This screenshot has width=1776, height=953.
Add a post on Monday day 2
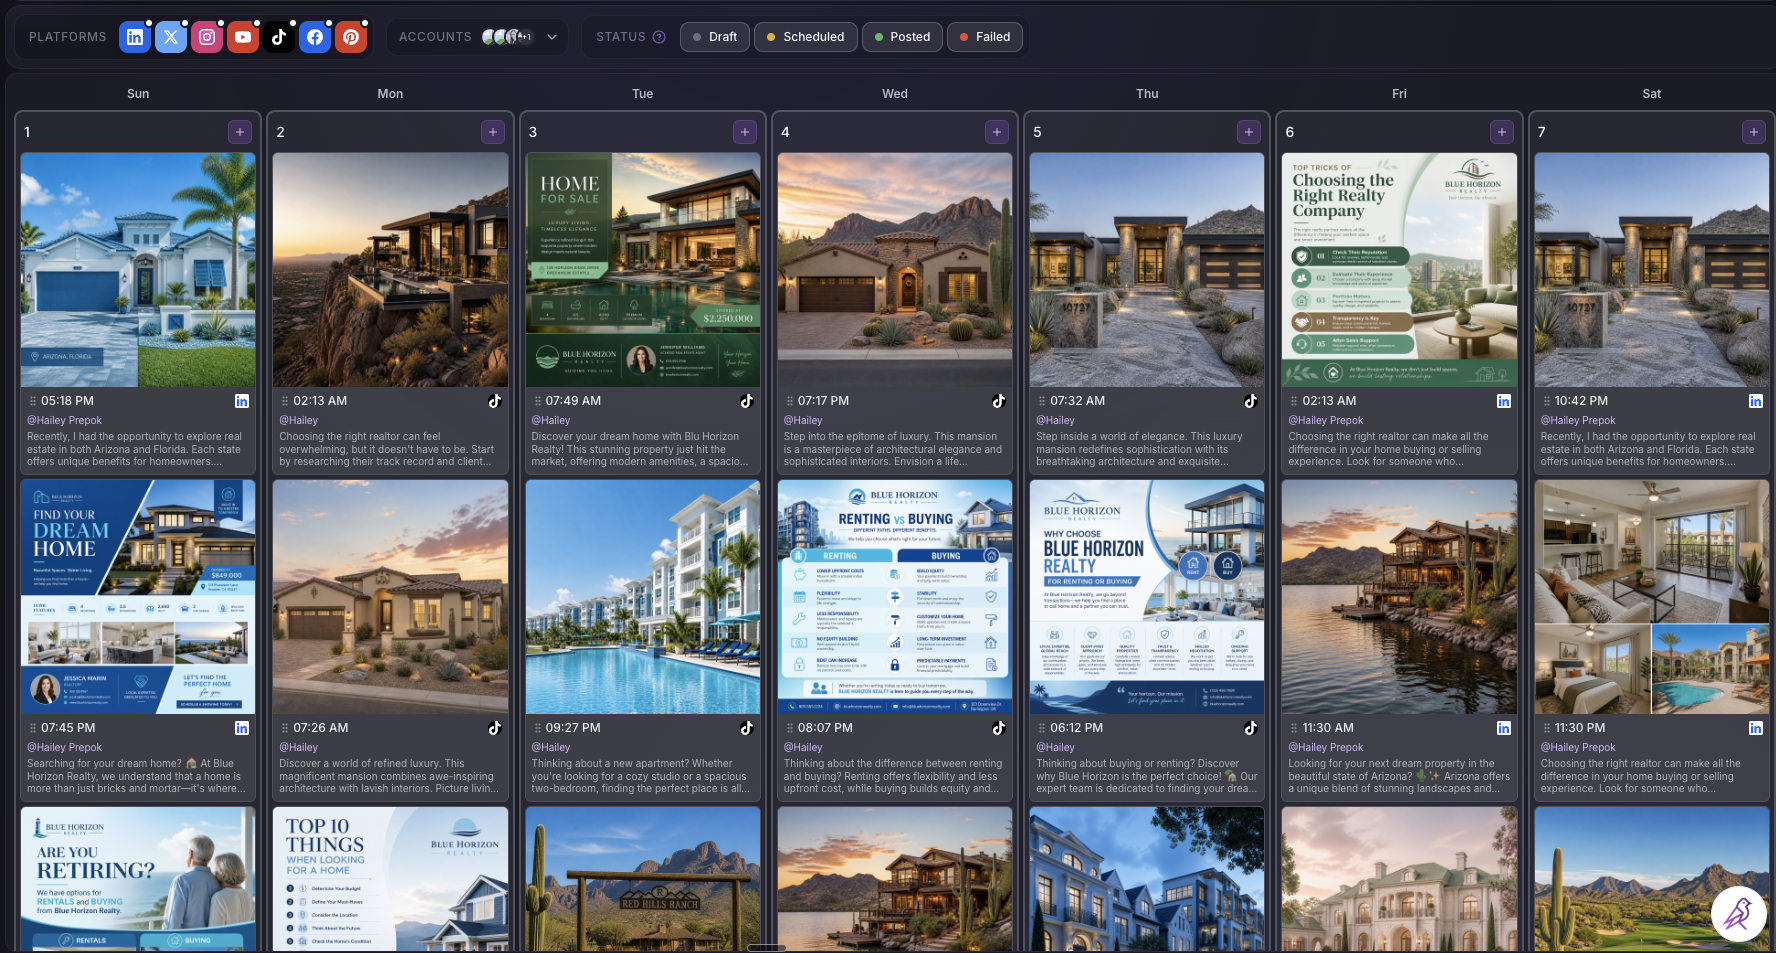click(x=493, y=132)
